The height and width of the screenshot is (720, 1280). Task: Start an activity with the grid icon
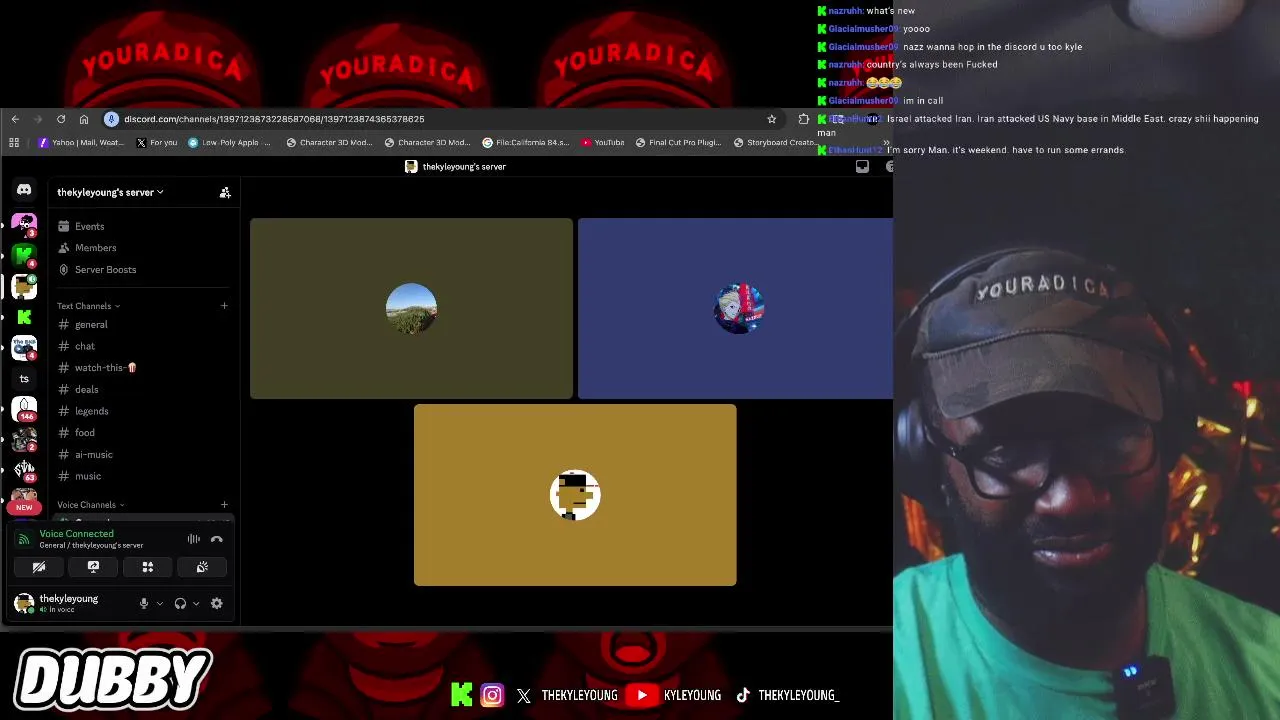coord(148,567)
